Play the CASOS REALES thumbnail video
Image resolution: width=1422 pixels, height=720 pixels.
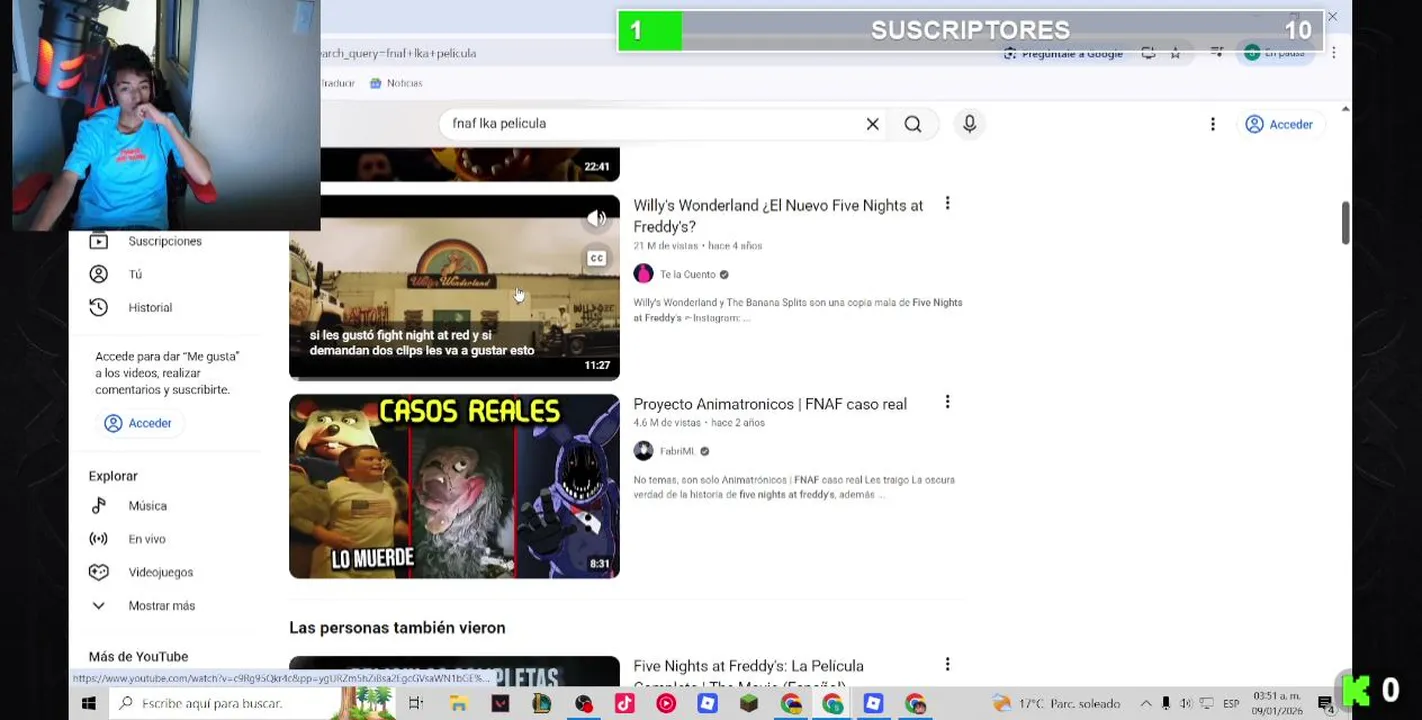(x=454, y=486)
